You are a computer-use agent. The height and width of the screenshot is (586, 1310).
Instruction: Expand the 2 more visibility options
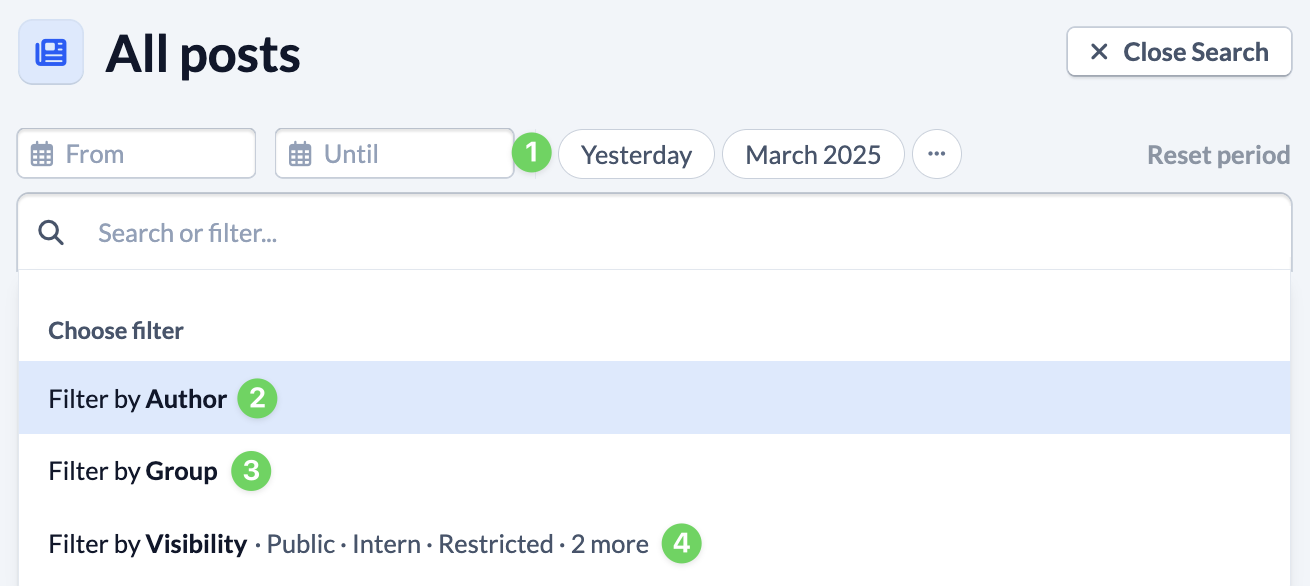point(609,544)
